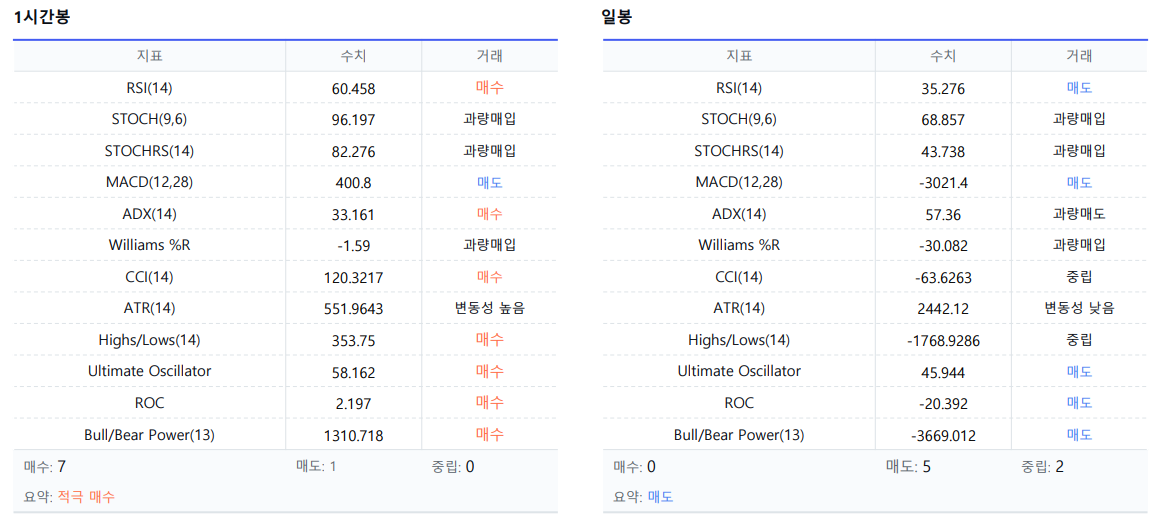Click the daily STOCHRS value 43.738
This screenshot has width=1158, height=524.
(943, 152)
